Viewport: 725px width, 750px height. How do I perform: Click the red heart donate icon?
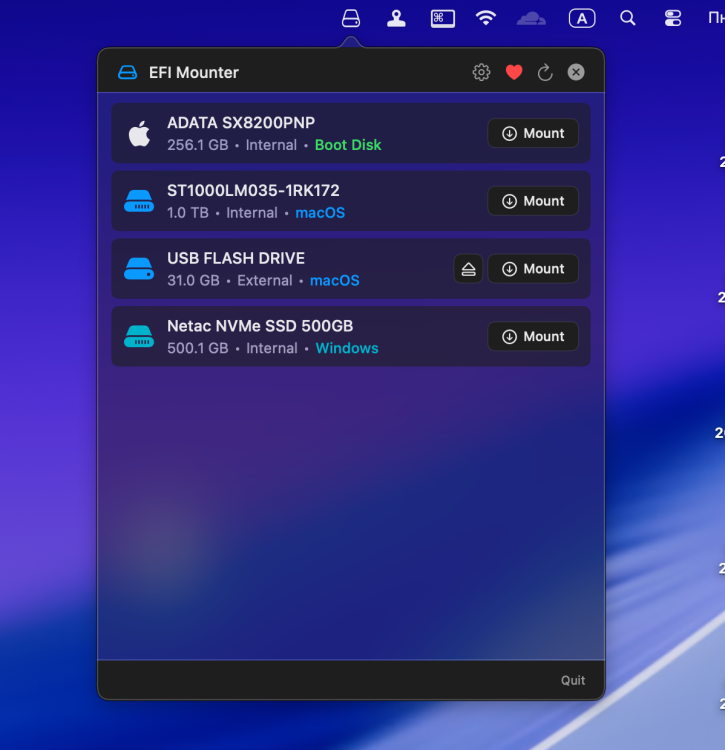514,72
